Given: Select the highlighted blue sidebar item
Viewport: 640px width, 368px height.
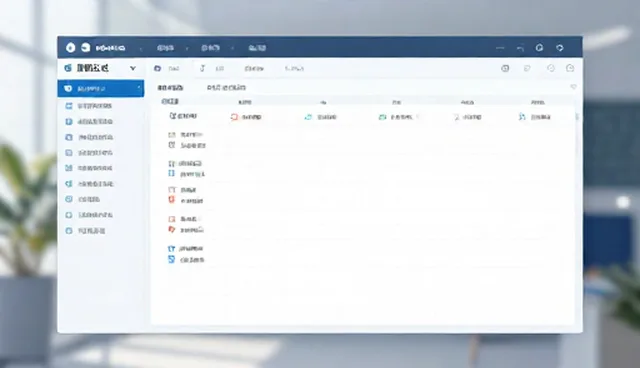Looking at the screenshot, I should pos(101,89).
